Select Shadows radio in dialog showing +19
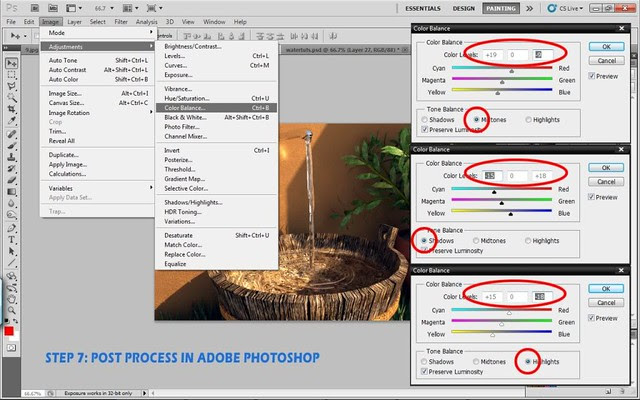Viewport: 640px width, 400px height. 424,120
